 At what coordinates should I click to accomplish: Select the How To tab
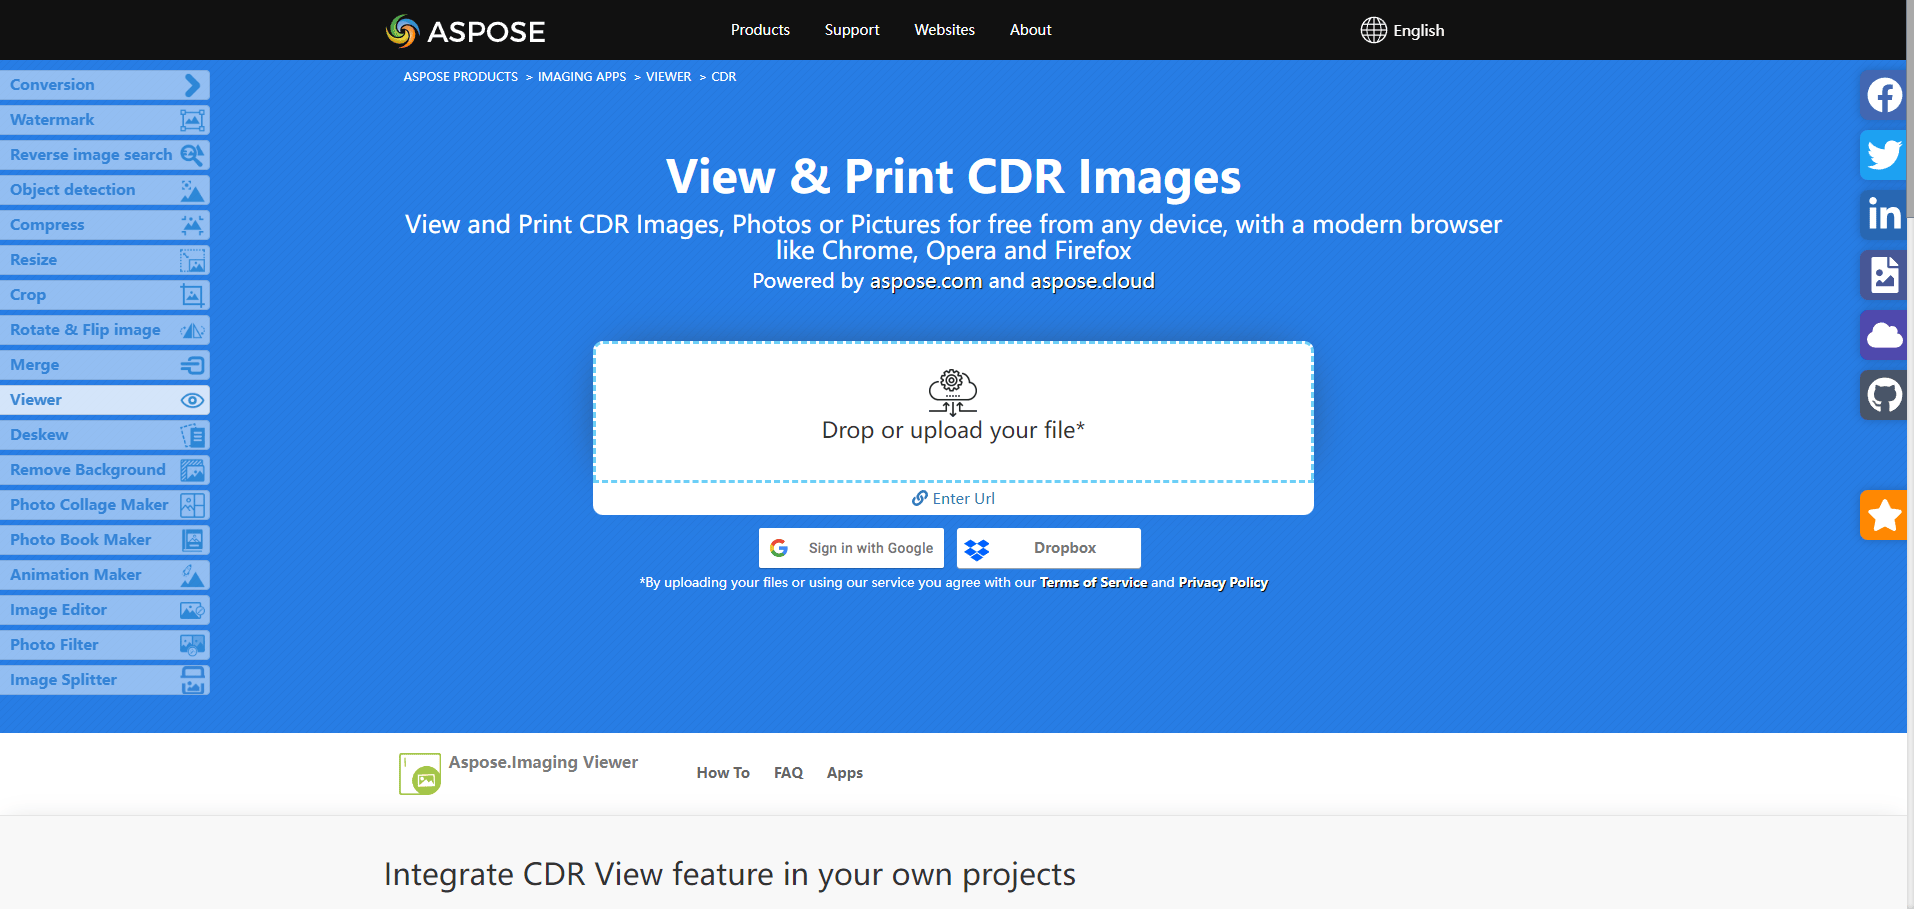coord(723,772)
